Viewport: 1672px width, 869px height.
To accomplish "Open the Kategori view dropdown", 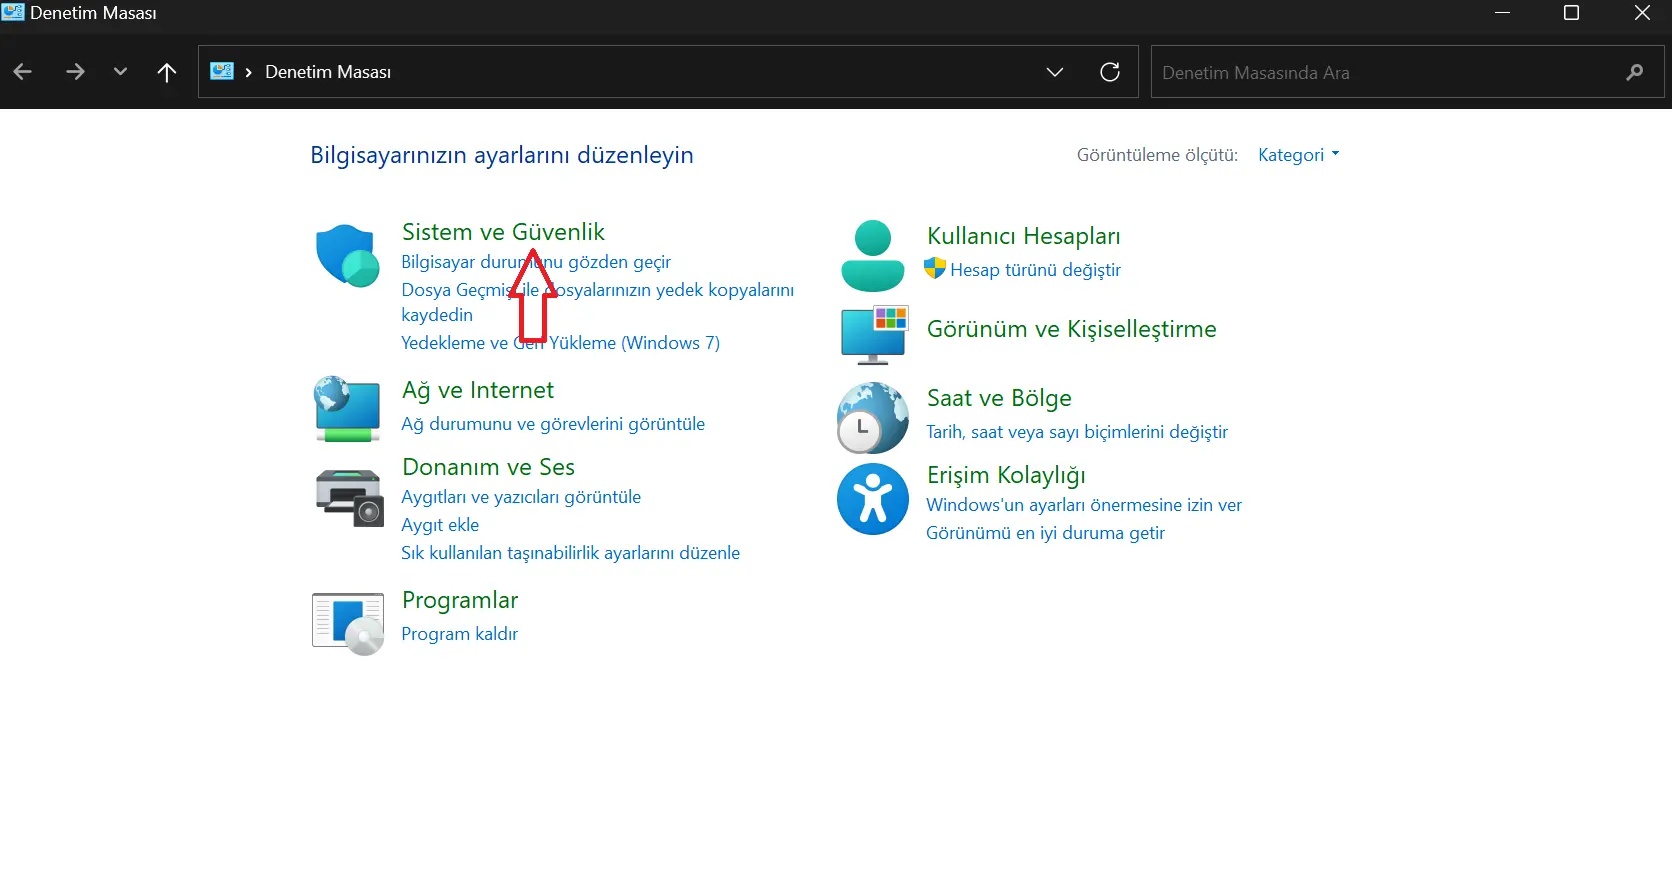I will click(x=1298, y=155).
